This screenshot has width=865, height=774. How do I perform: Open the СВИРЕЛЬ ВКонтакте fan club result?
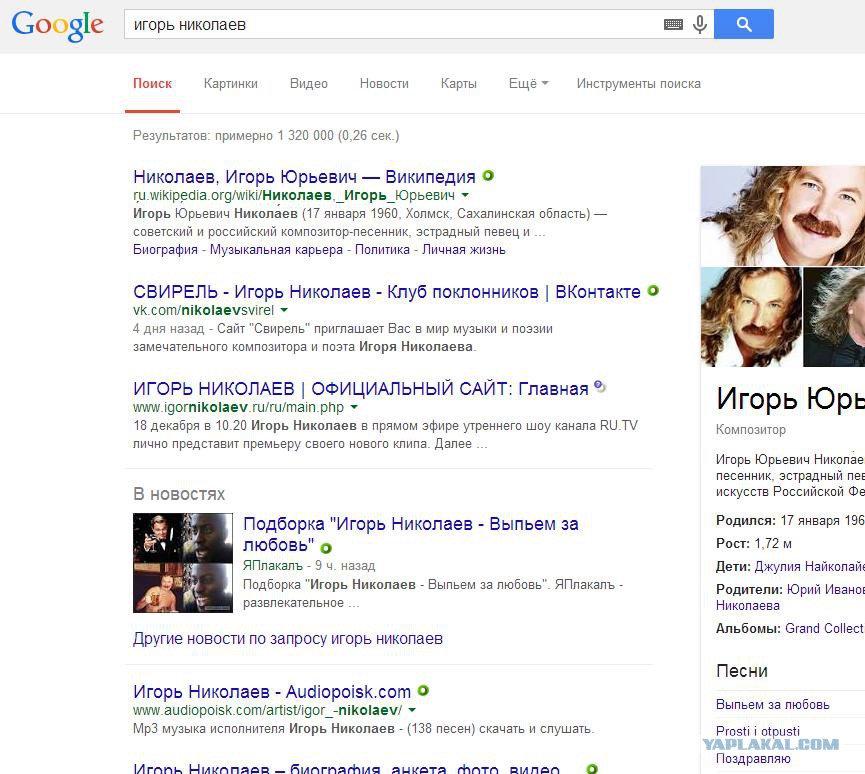387,292
